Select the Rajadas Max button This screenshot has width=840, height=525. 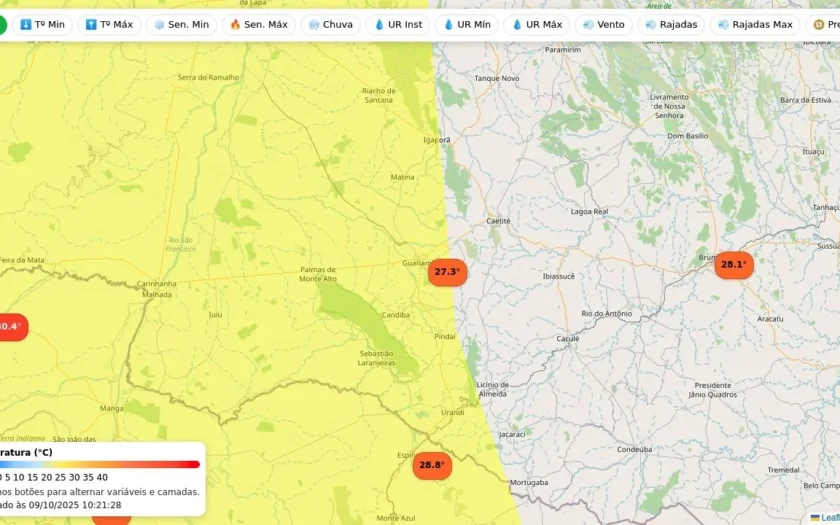755,25
